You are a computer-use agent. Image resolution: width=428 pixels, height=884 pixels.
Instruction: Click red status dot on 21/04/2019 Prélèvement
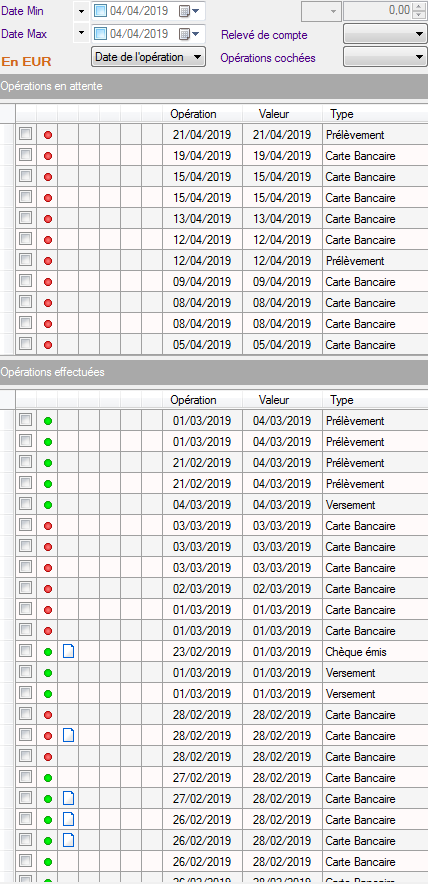tap(48, 135)
